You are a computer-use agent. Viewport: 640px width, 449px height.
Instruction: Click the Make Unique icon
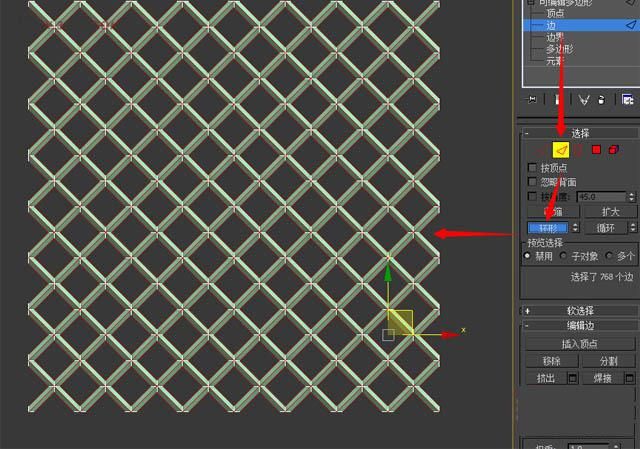click(584, 100)
